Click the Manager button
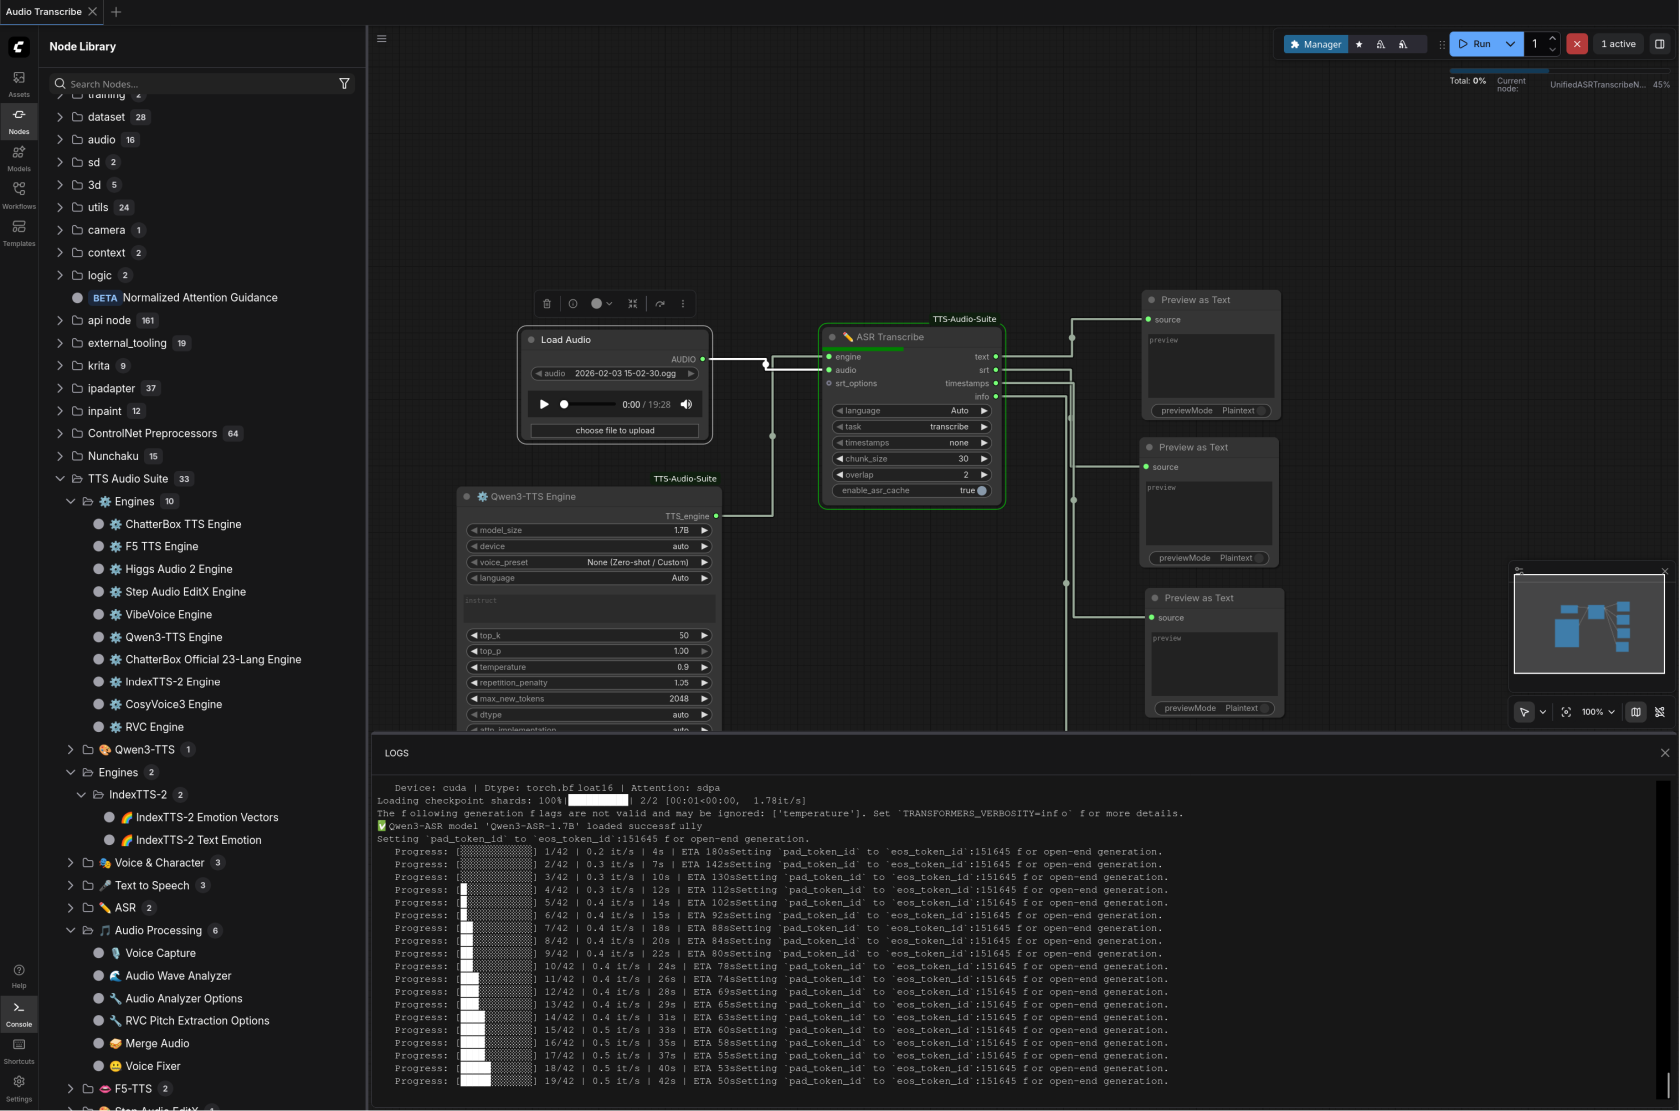 click(1315, 44)
